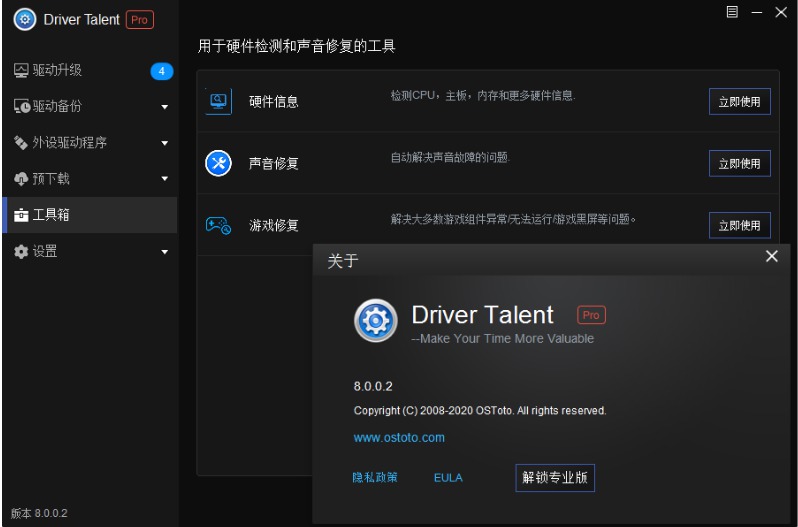
Task: Click the Driver Talent title in 关于 dialog
Action: 482,315
